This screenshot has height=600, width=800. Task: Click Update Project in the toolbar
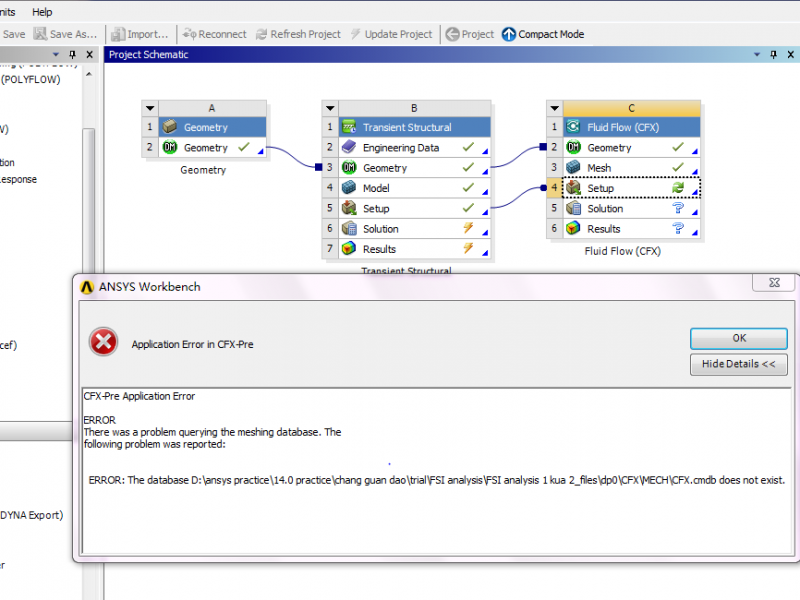click(391, 34)
